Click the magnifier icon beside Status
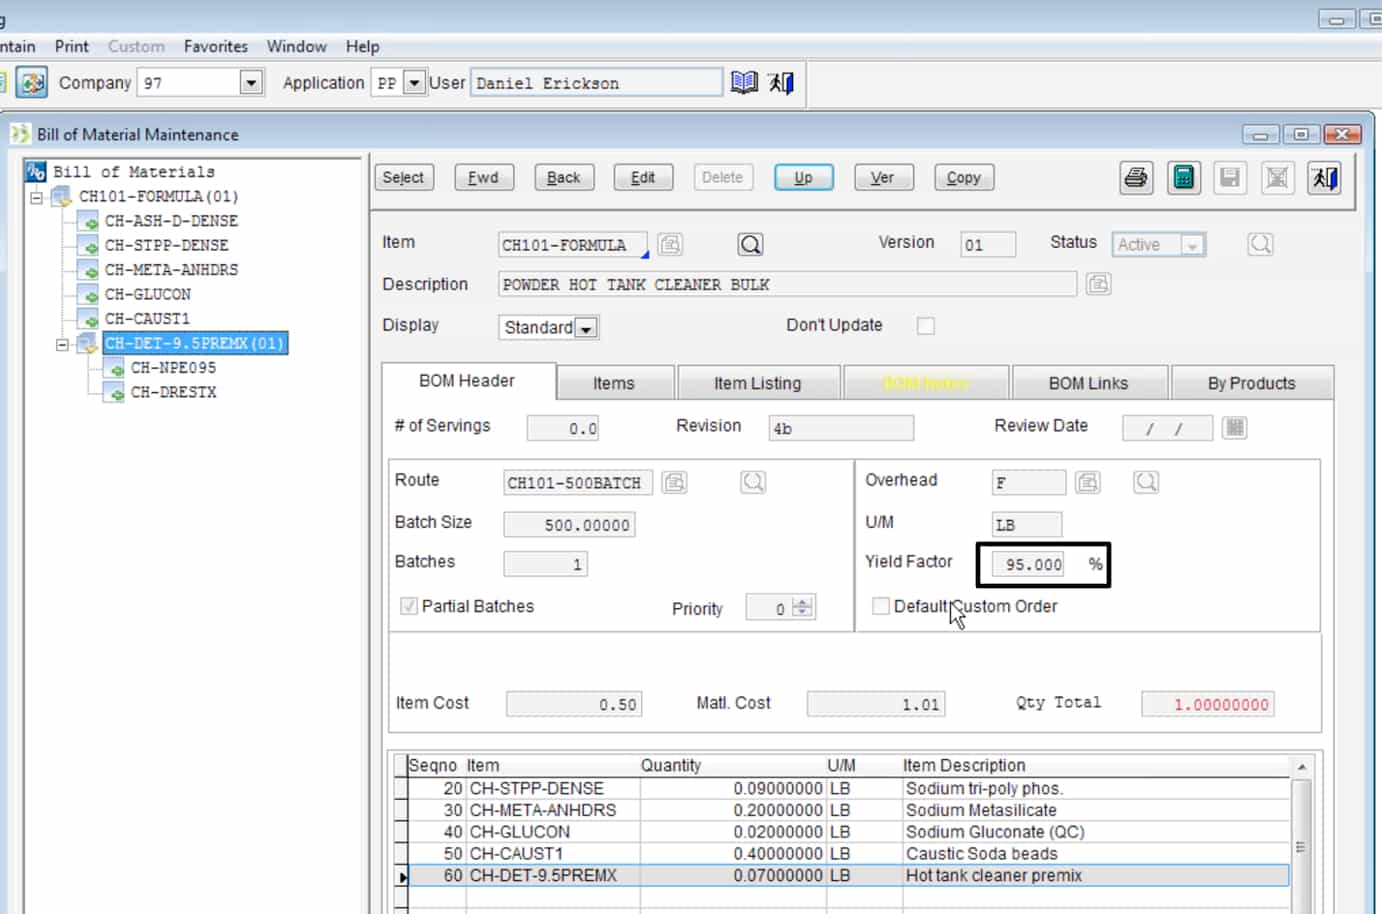 tap(1261, 244)
